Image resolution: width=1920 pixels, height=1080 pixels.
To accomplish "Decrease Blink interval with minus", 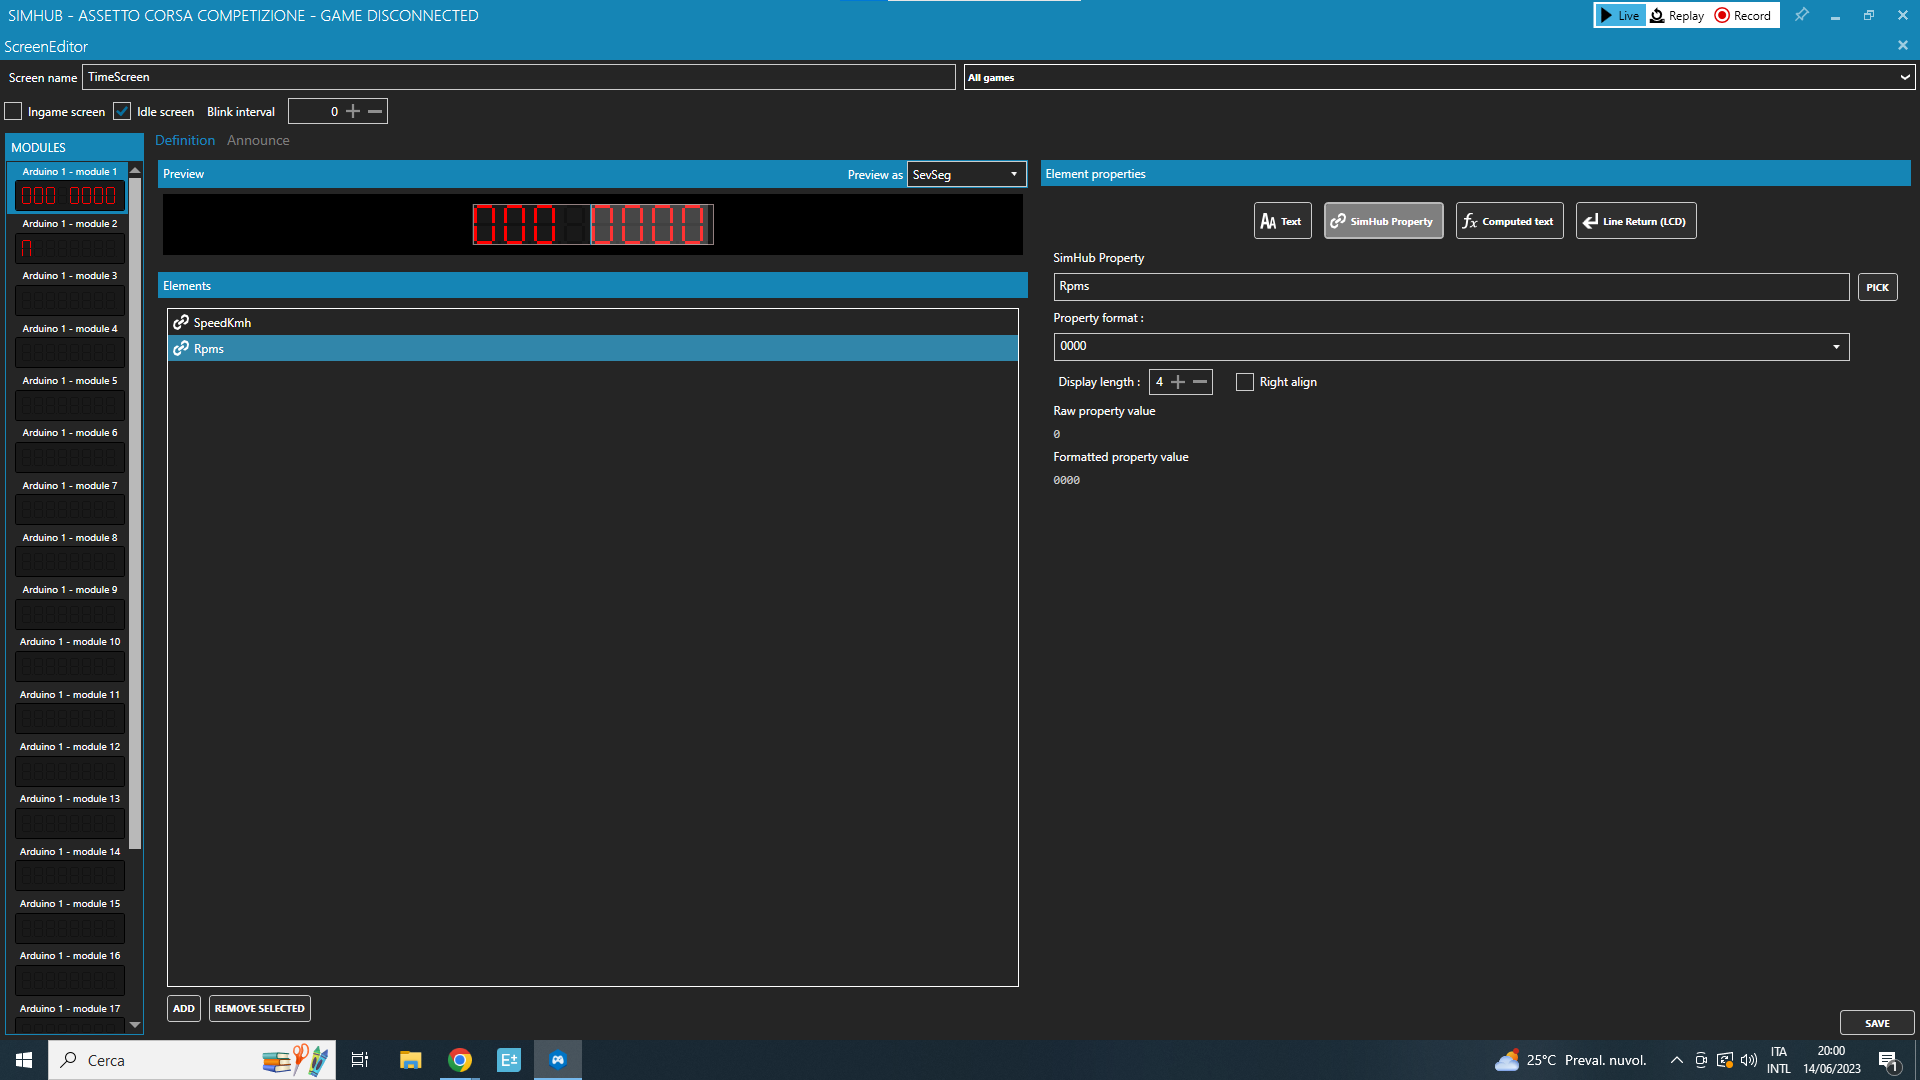I will [x=375, y=111].
